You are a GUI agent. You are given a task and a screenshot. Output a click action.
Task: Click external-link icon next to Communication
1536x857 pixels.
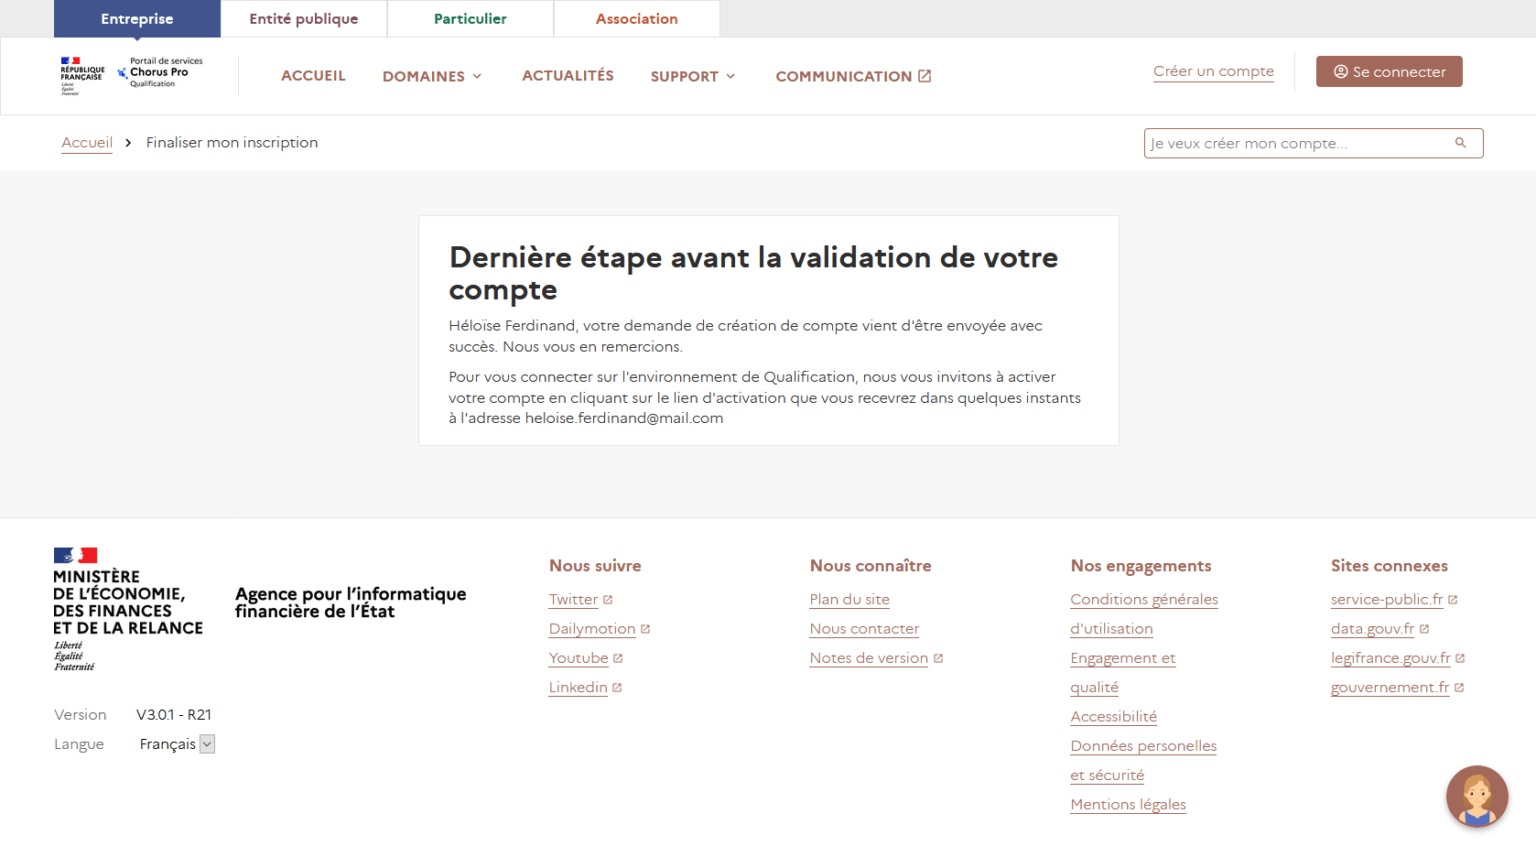[x=925, y=76]
